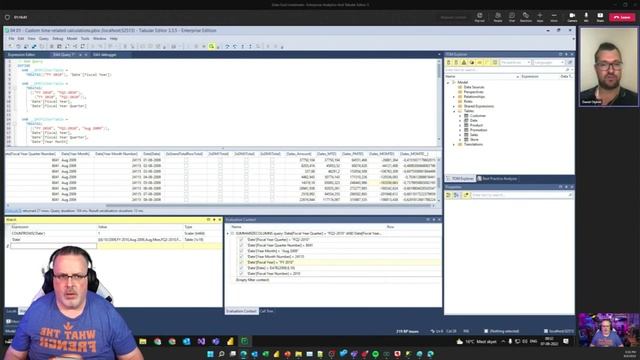Expand the Customer table node
This screenshot has width=640, height=360.
(x=460, y=116)
